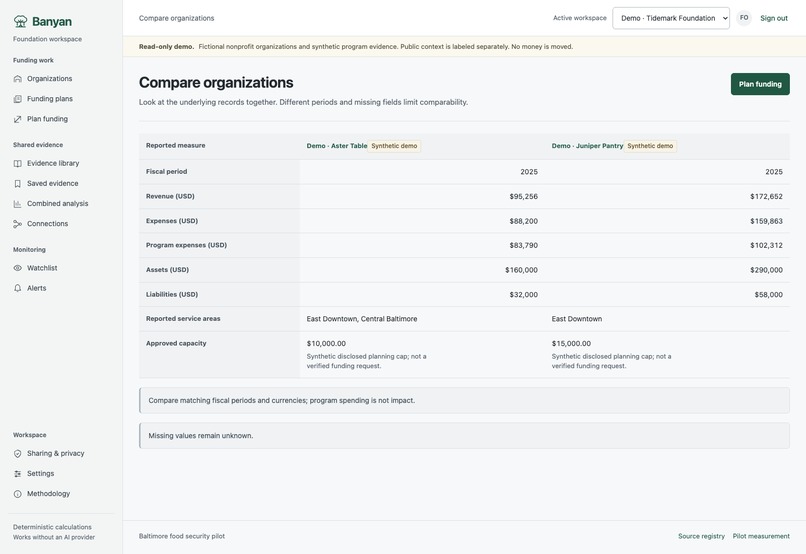Click the Methodology info icon
Screen dimensions: 806x554
(17, 494)
